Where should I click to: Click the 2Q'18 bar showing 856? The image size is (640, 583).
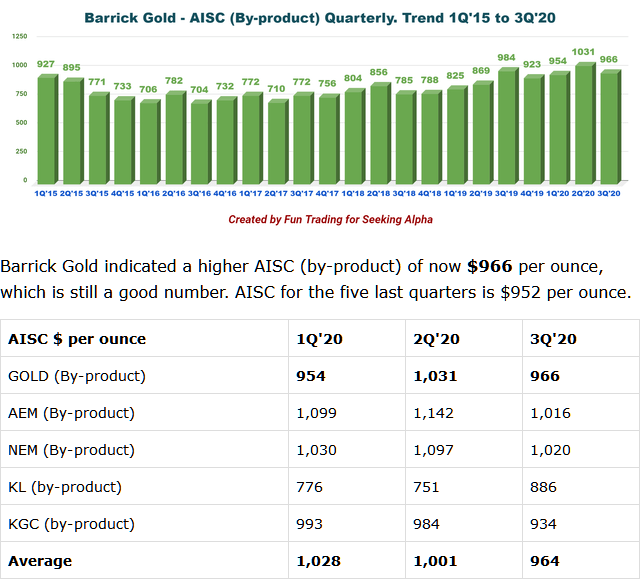point(377,132)
